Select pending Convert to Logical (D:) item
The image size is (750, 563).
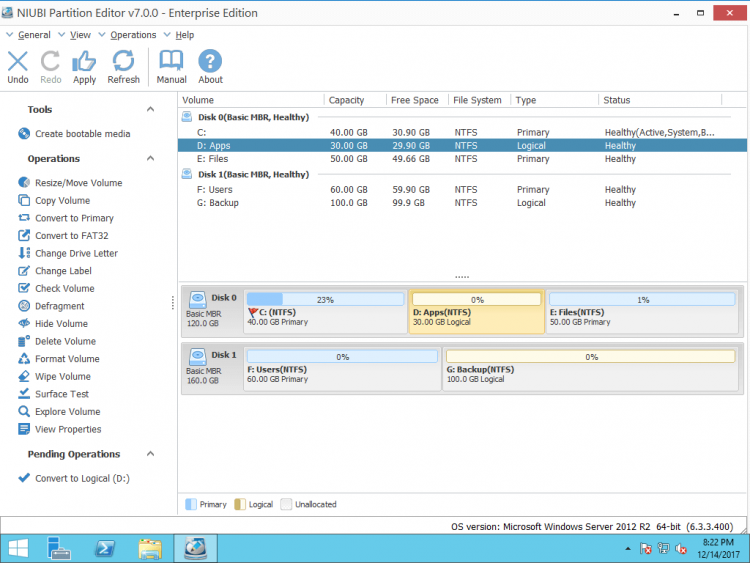click(x=82, y=478)
